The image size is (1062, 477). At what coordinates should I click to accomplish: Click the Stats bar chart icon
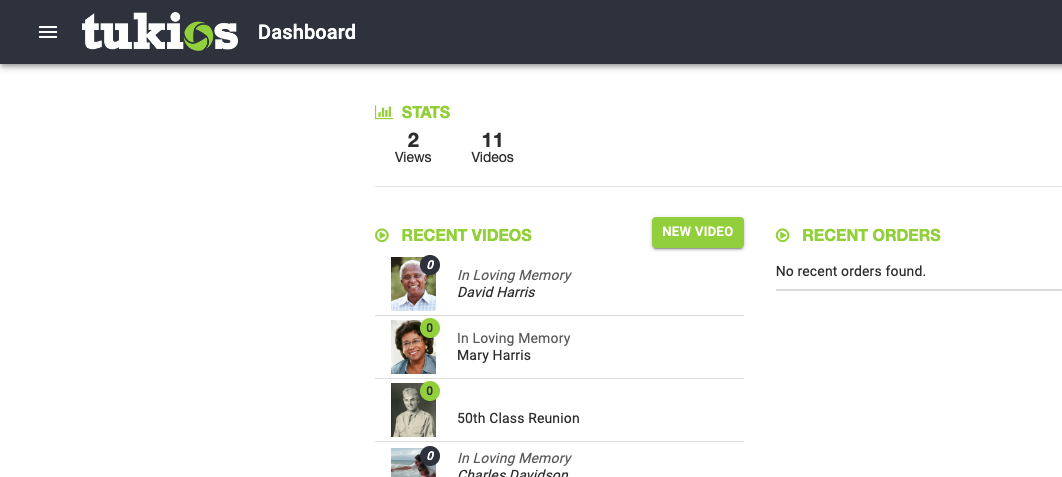point(383,112)
